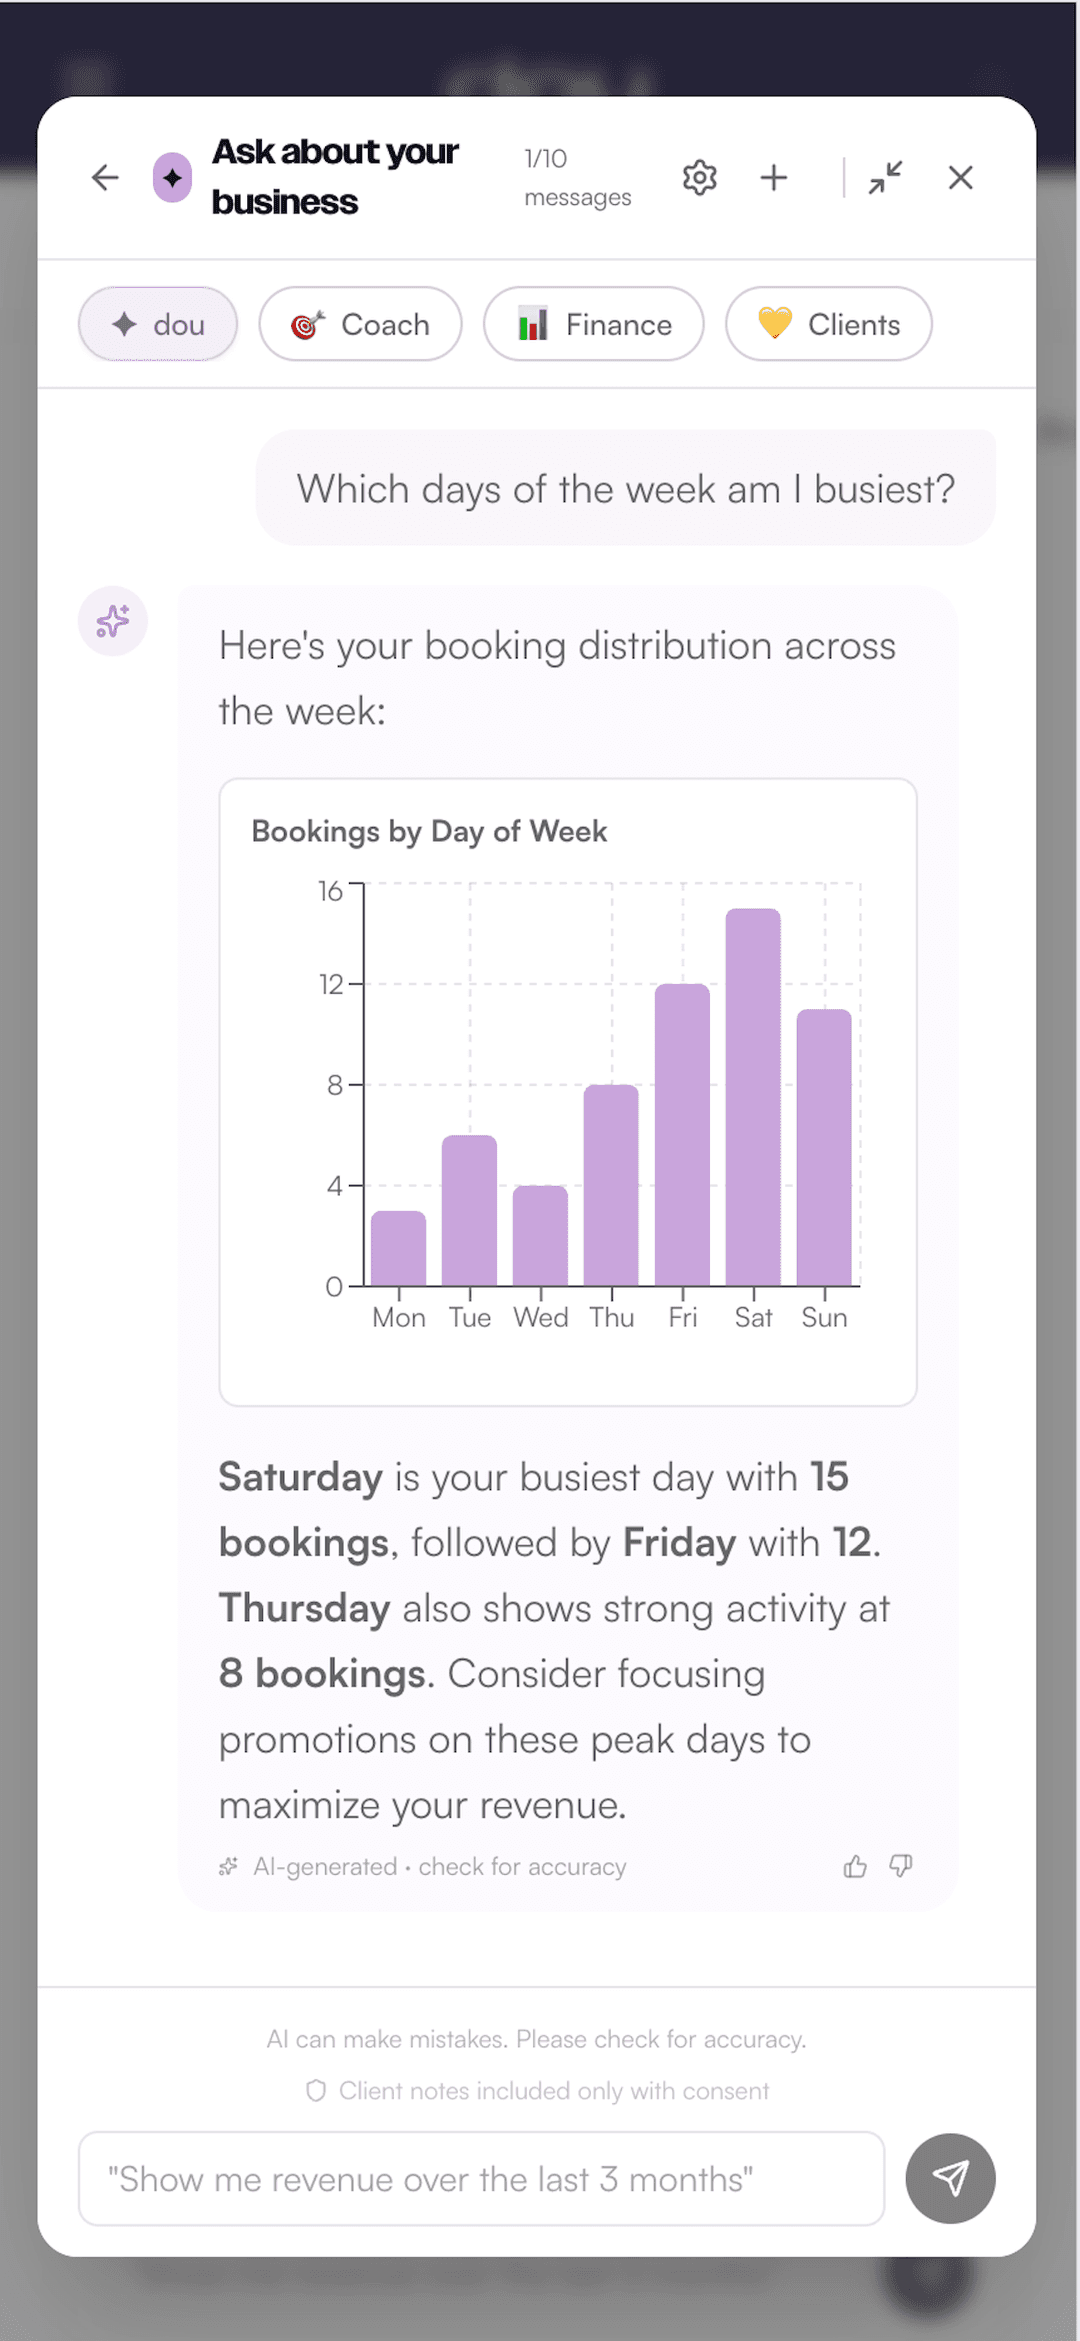Click the Monday bar in the chart
1080x2341 pixels.
(x=399, y=1248)
